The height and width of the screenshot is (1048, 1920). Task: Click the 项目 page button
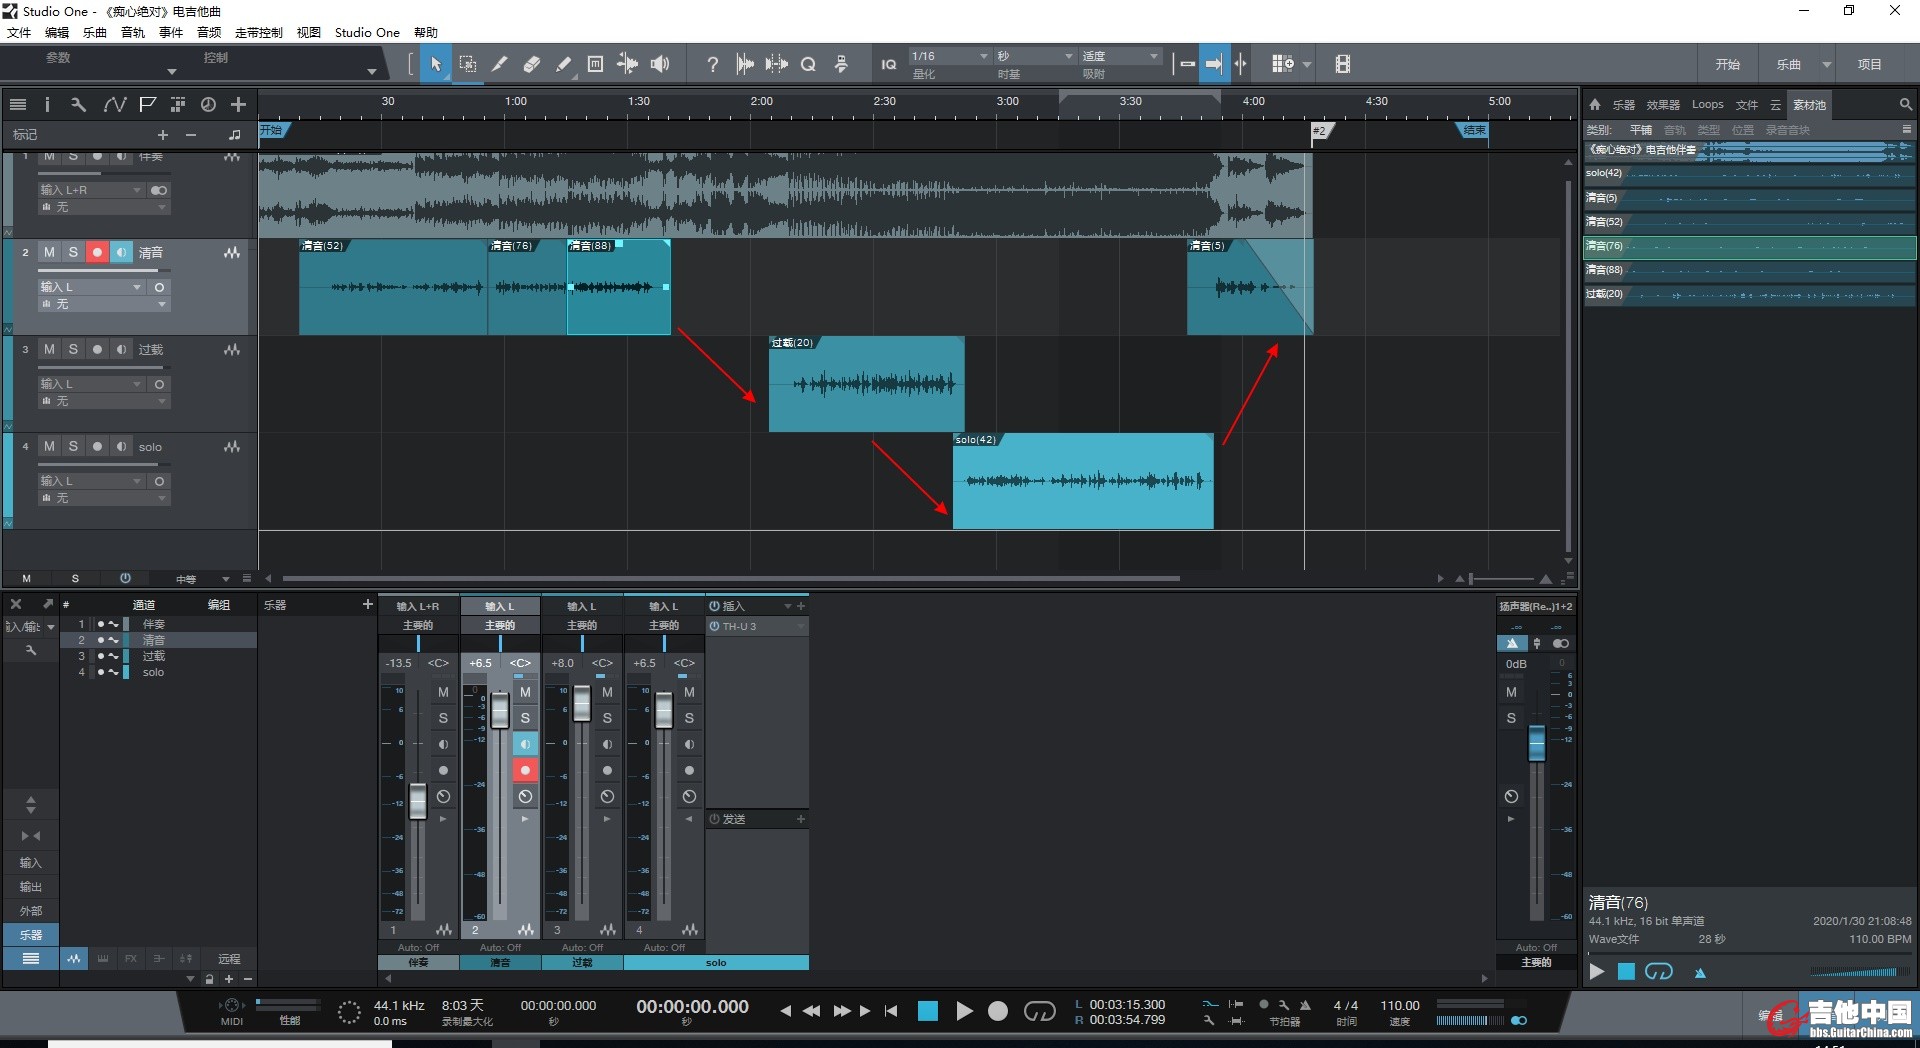click(x=1869, y=65)
